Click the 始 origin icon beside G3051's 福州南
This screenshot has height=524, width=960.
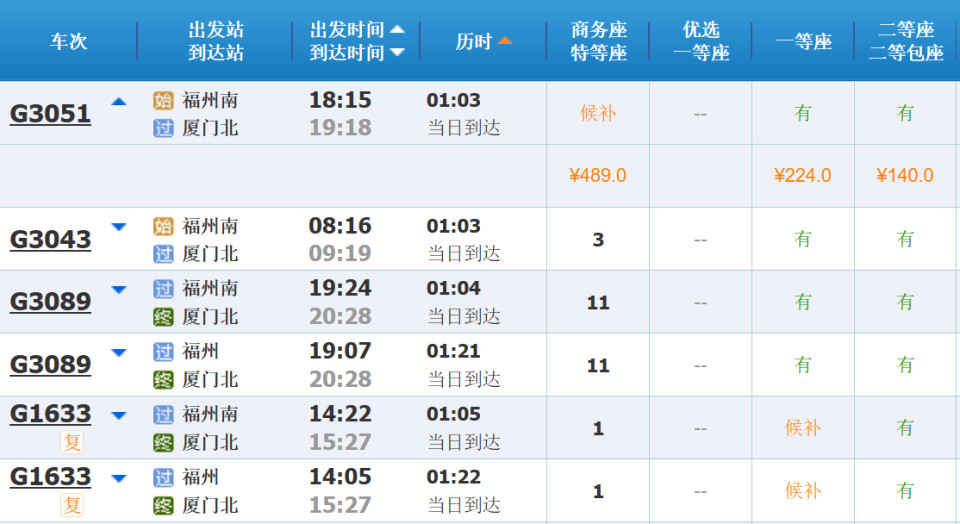coord(163,100)
